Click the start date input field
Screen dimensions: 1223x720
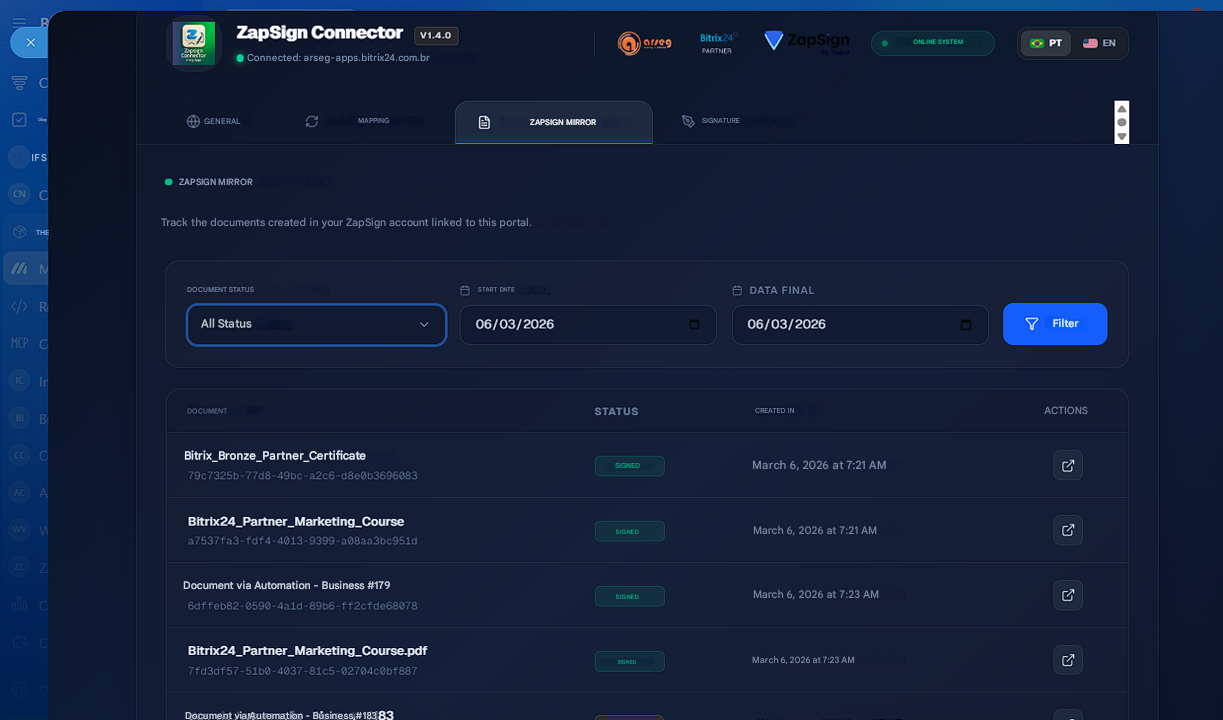570,325
